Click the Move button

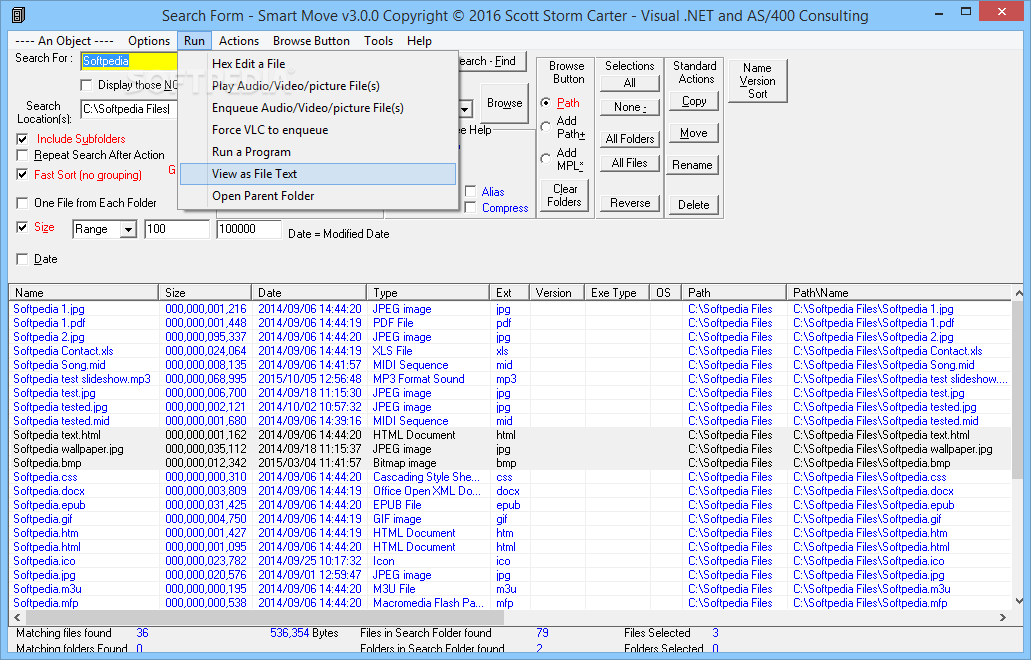[694, 133]
